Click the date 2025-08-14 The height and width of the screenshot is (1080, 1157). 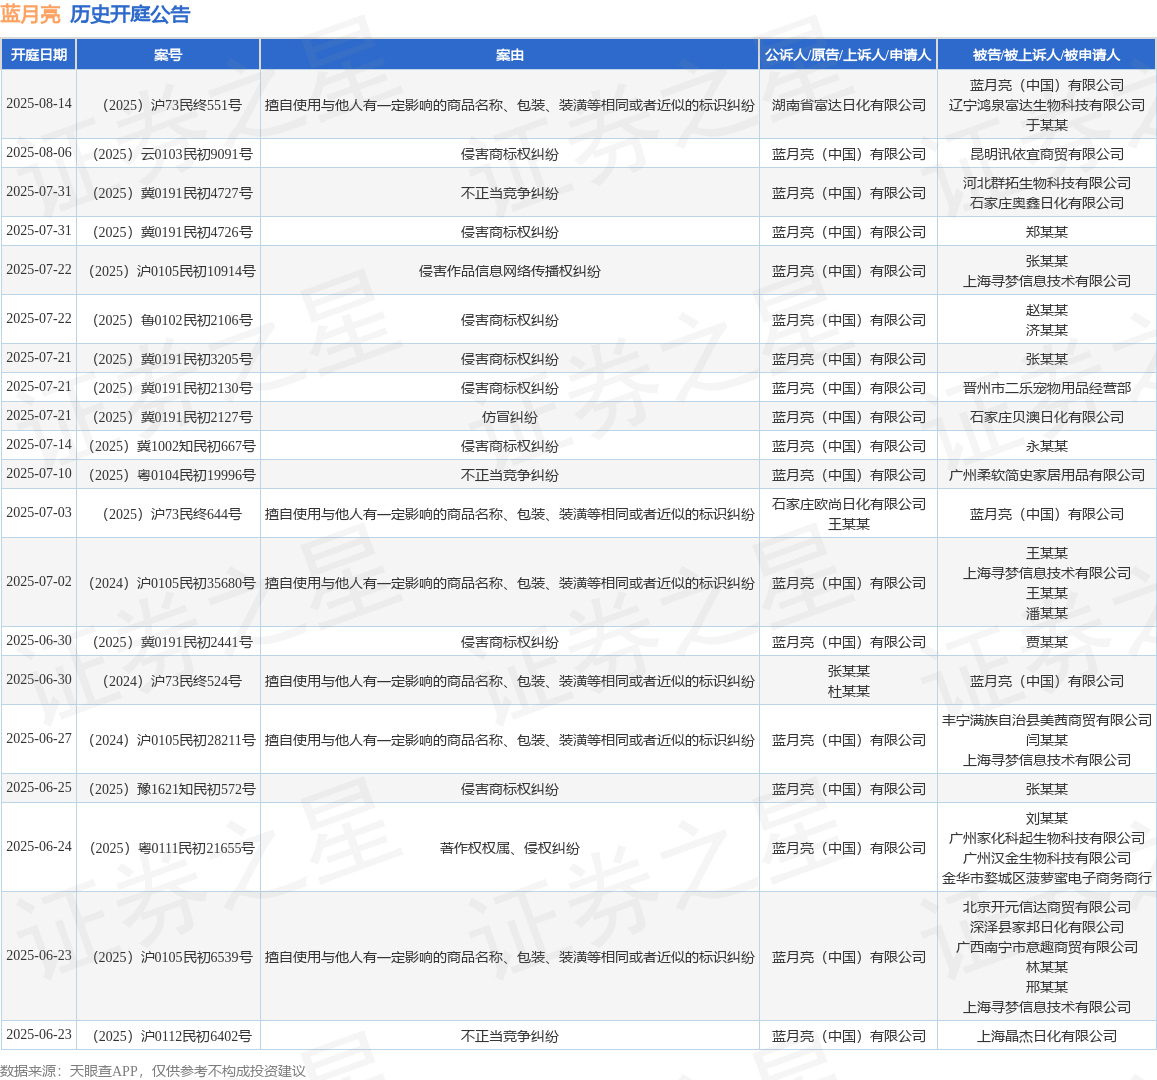point(39,103)
